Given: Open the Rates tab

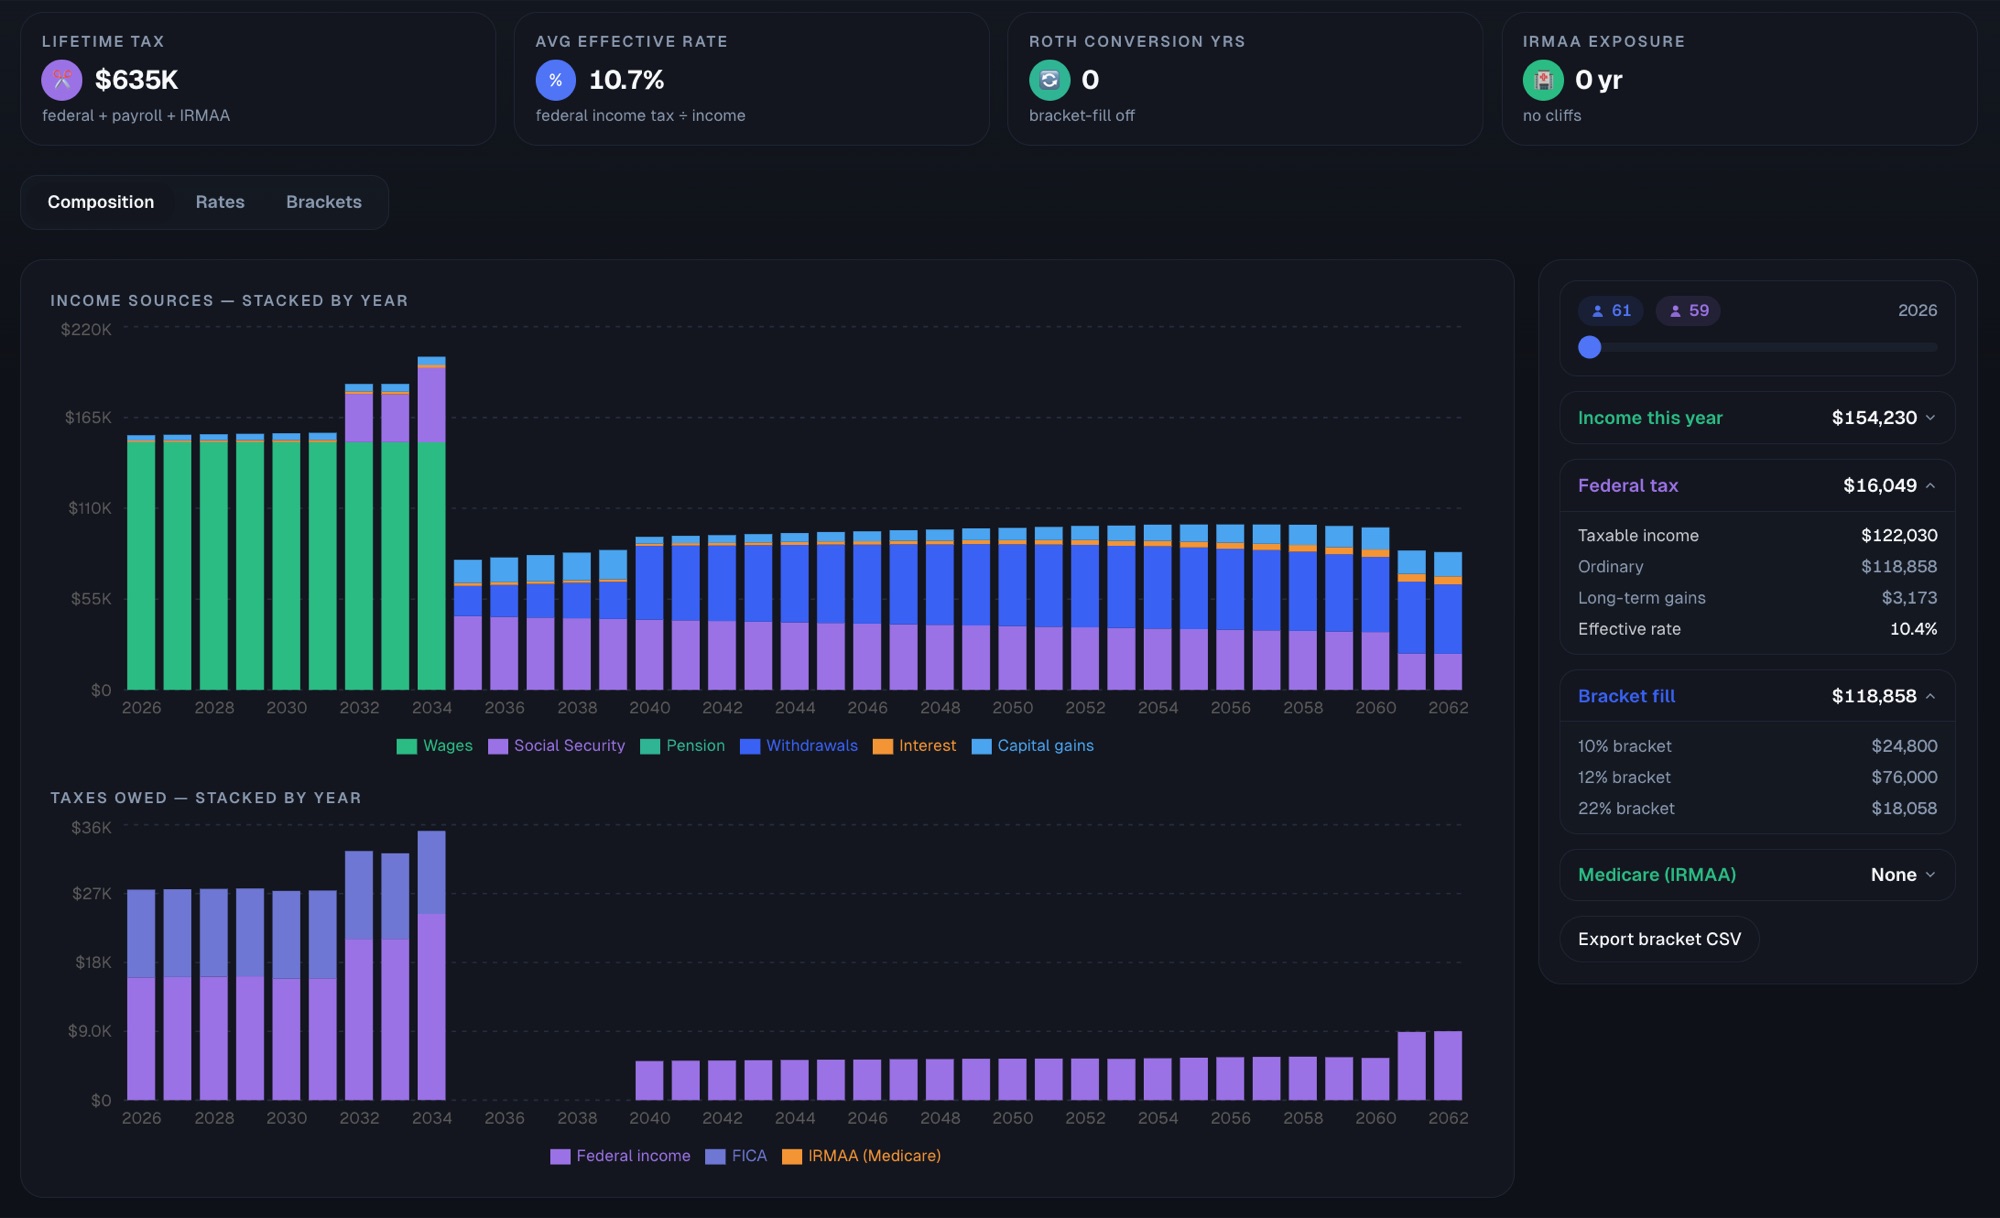Looking at the screenshot, I should pos(220,202).
